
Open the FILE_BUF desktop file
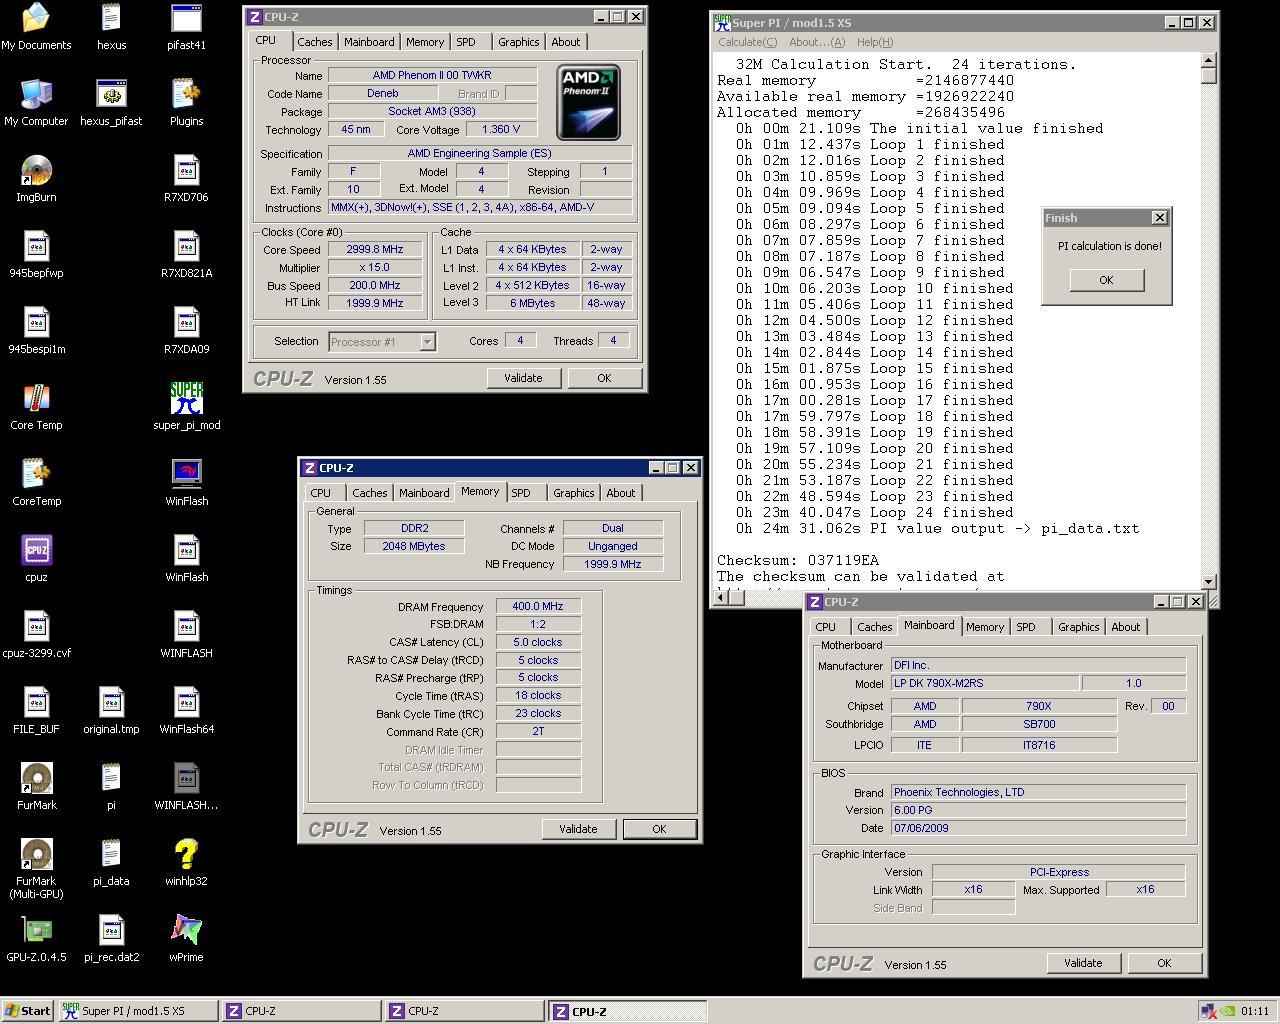[36, 710]
